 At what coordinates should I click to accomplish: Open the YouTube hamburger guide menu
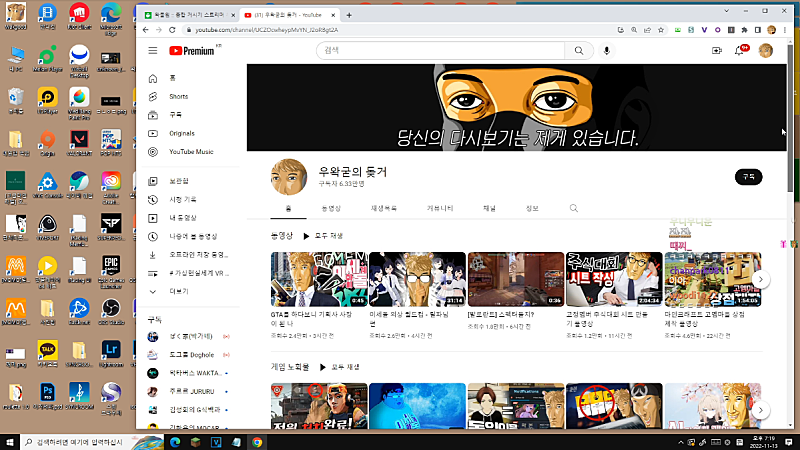coord(152,50)
